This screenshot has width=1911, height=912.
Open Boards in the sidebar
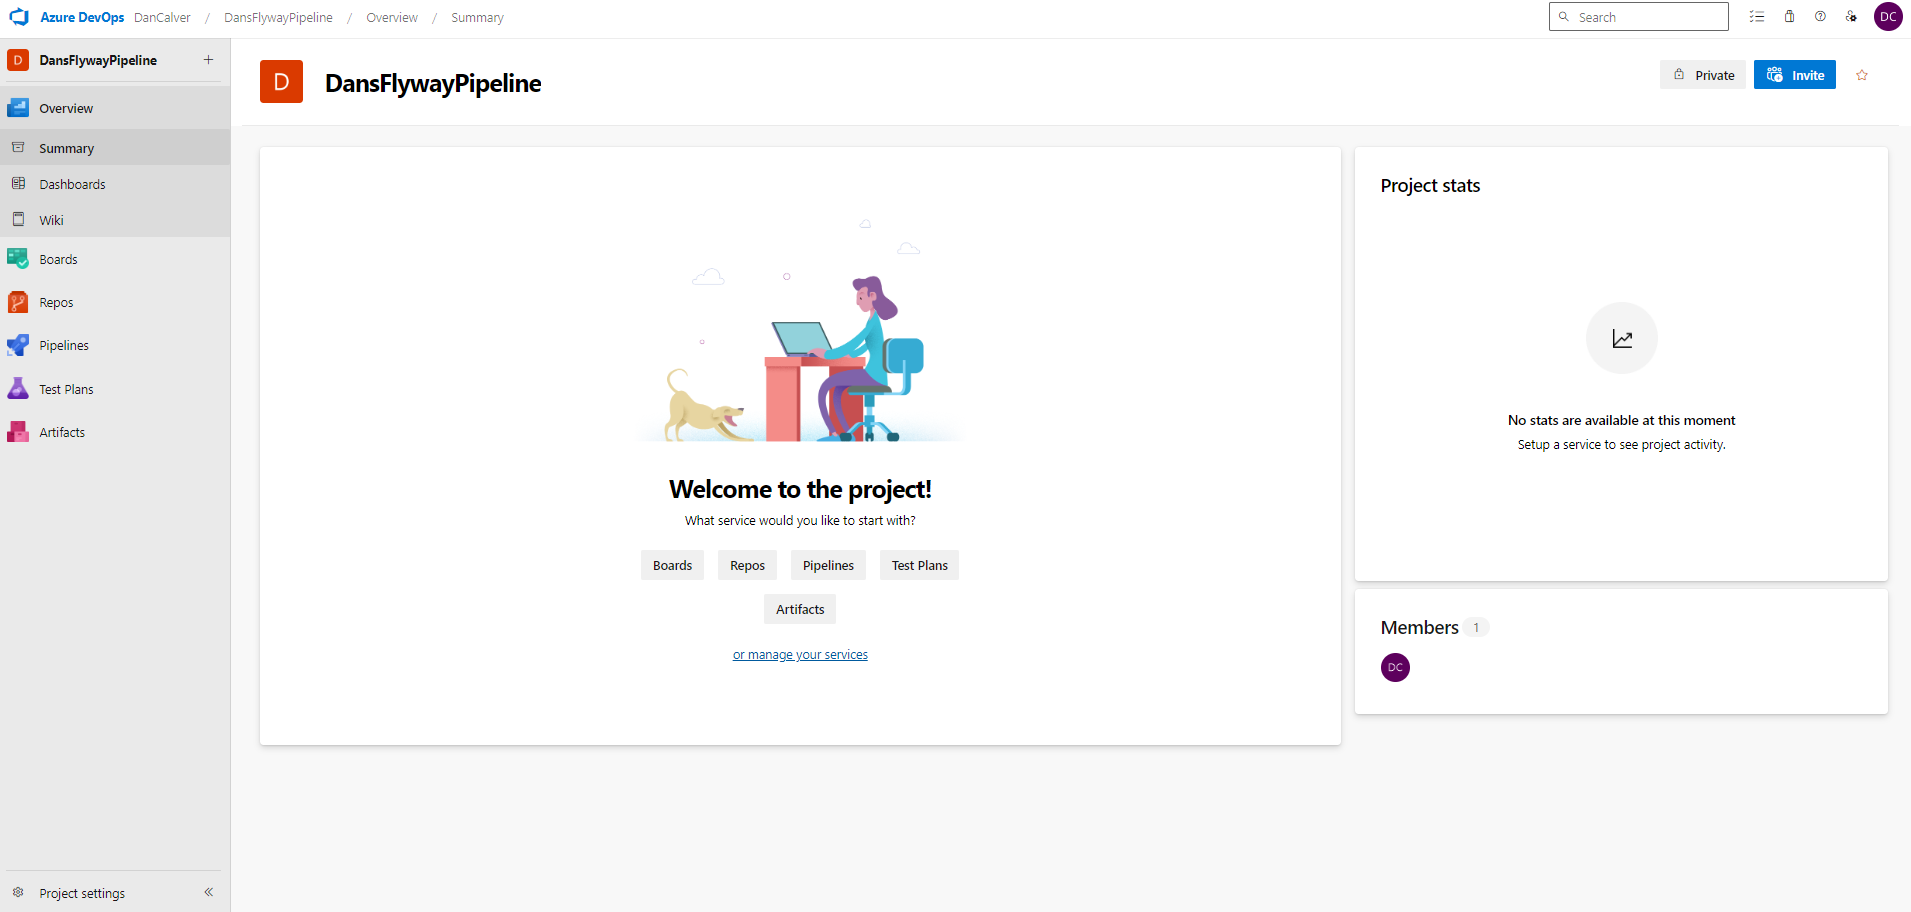click(115, 259)
